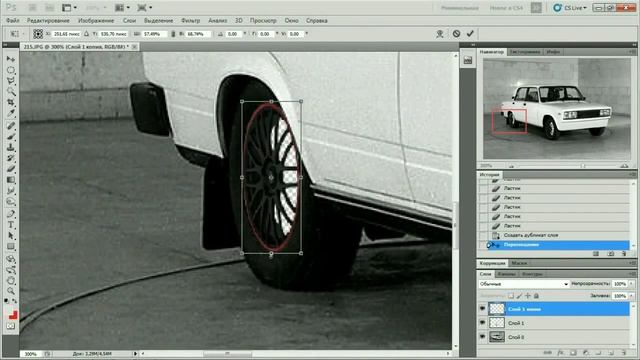Switch to the Маски tab
This screenshot has height=360, width=640.
coord(519,263)
